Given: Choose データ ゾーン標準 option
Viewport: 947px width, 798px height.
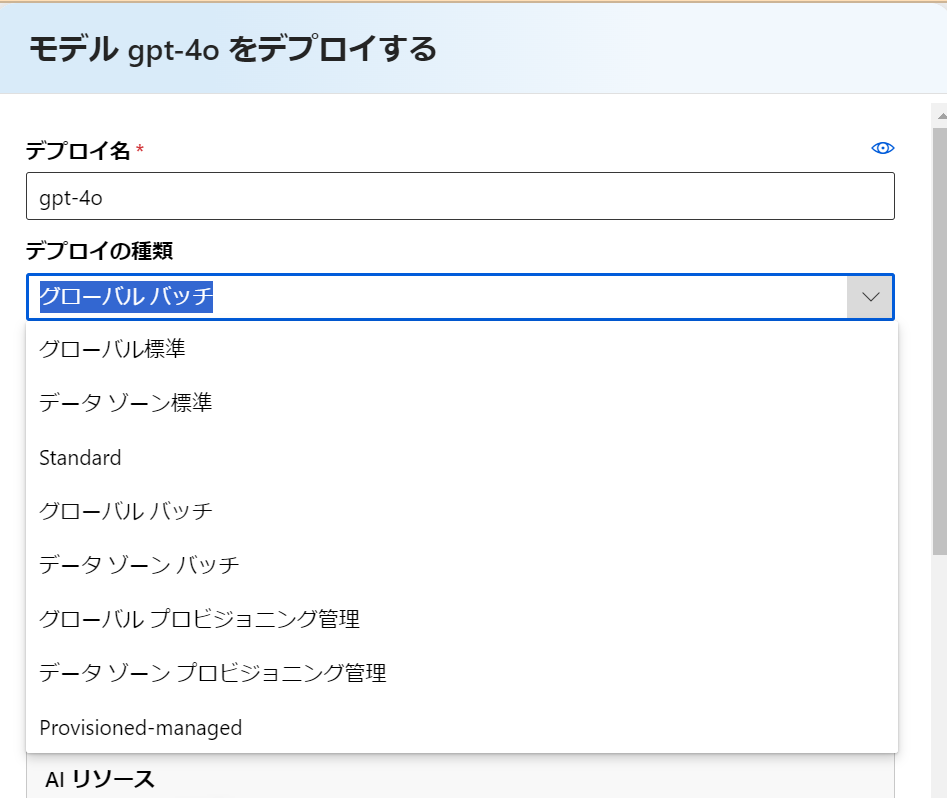Looking at the screenshot, I should pos(462,403).
